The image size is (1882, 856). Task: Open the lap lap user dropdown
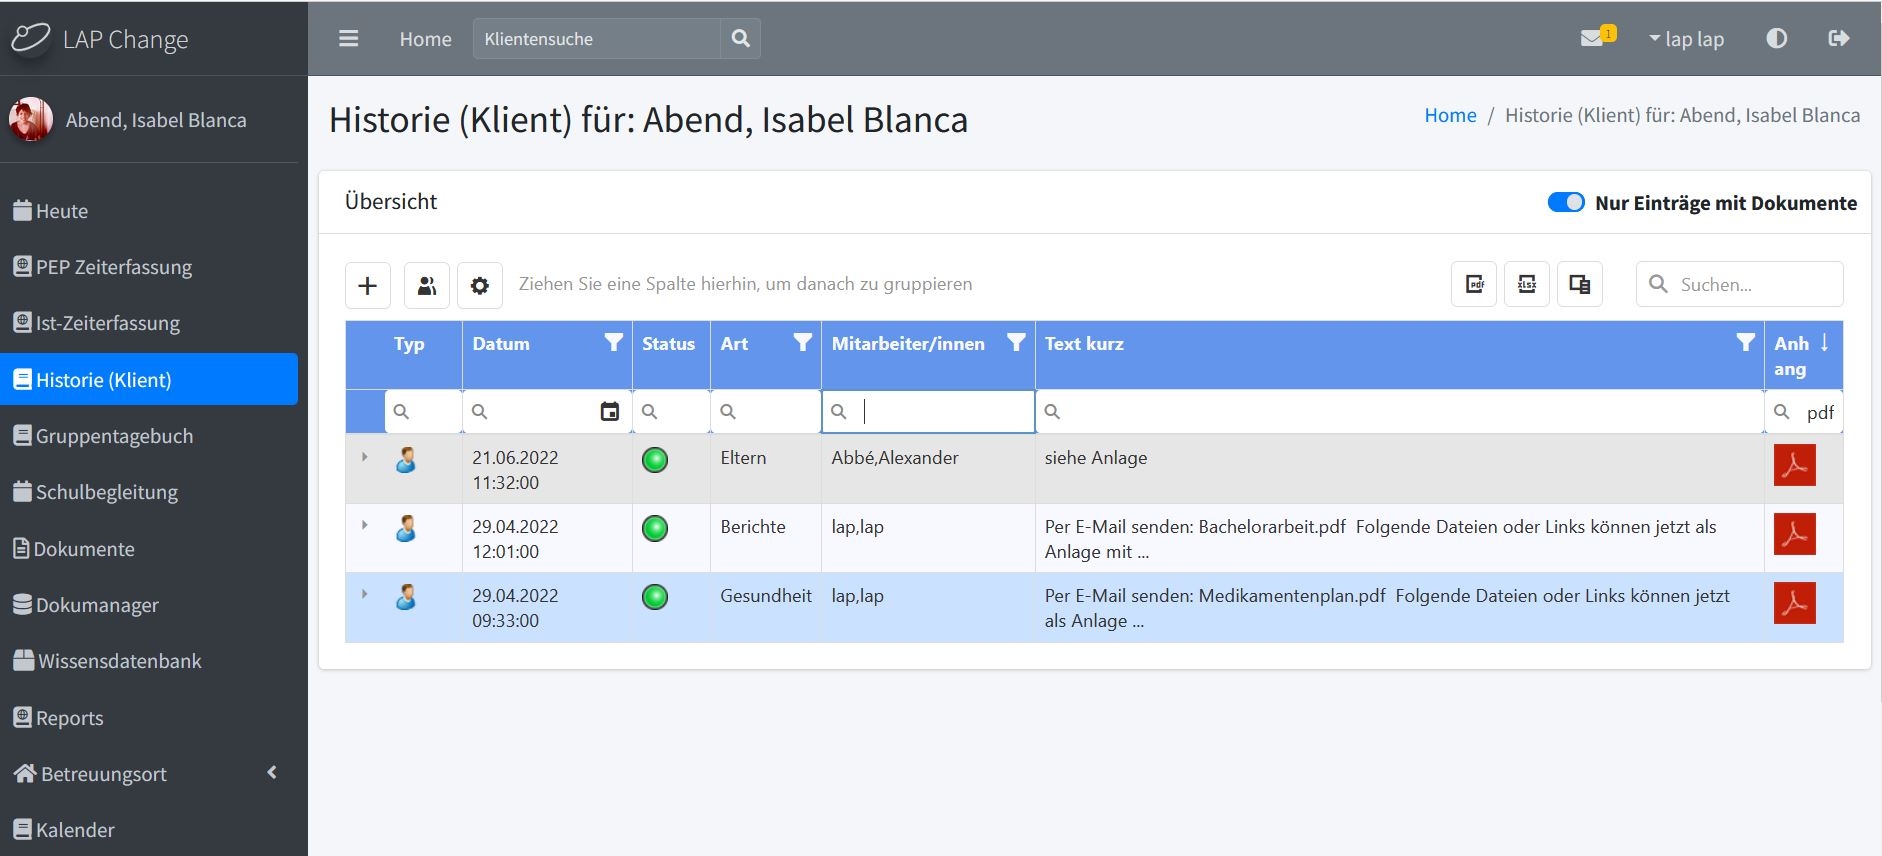click(1687, 39)
